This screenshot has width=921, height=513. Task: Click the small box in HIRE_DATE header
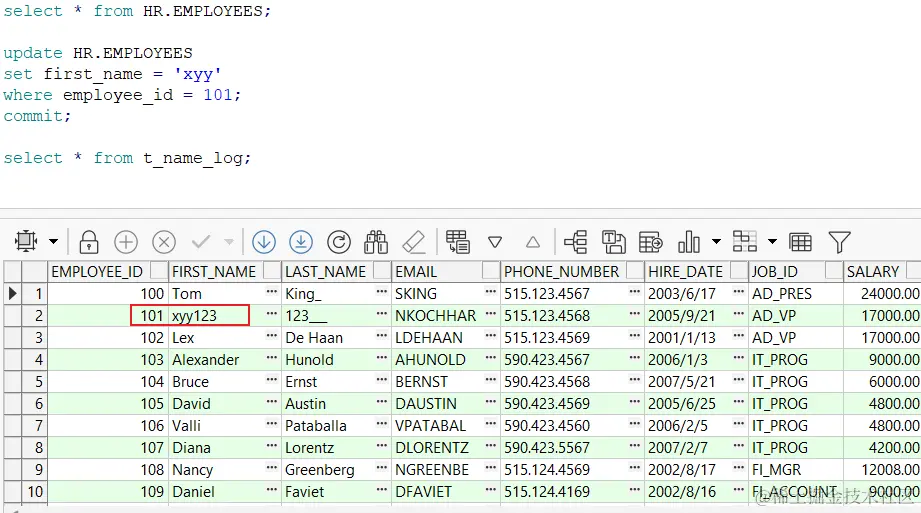pyautogui.click(x=739, y=270)
